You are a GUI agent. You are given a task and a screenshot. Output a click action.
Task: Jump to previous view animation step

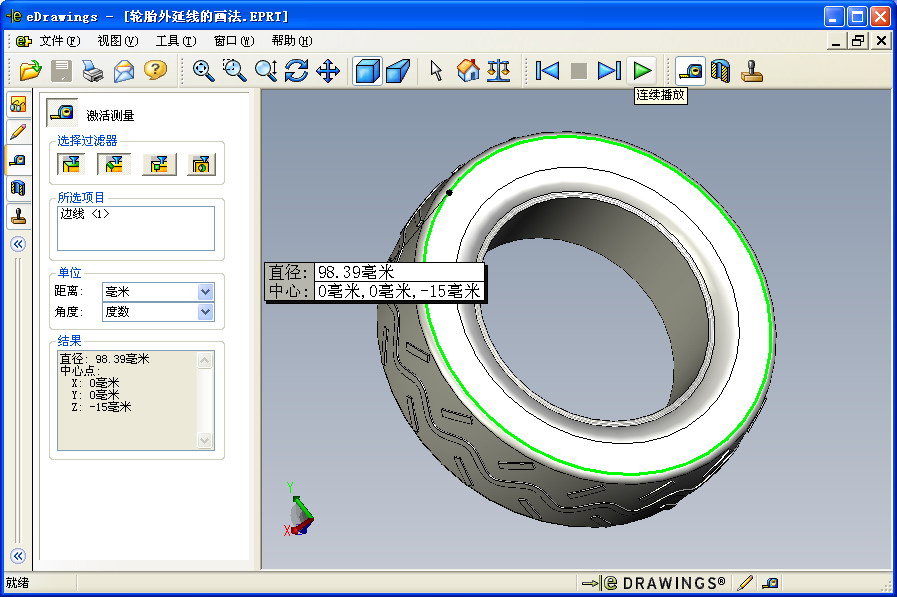click(x=547, y=71)
